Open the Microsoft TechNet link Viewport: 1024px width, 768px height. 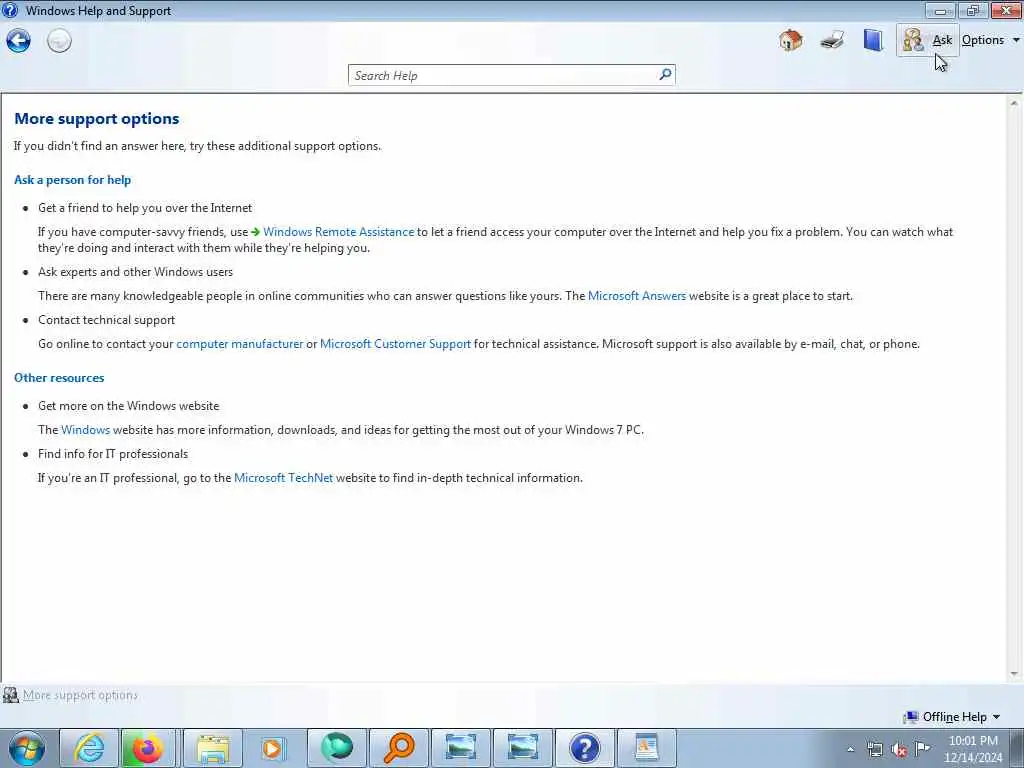pyautogui.click(x=283, y=478)
